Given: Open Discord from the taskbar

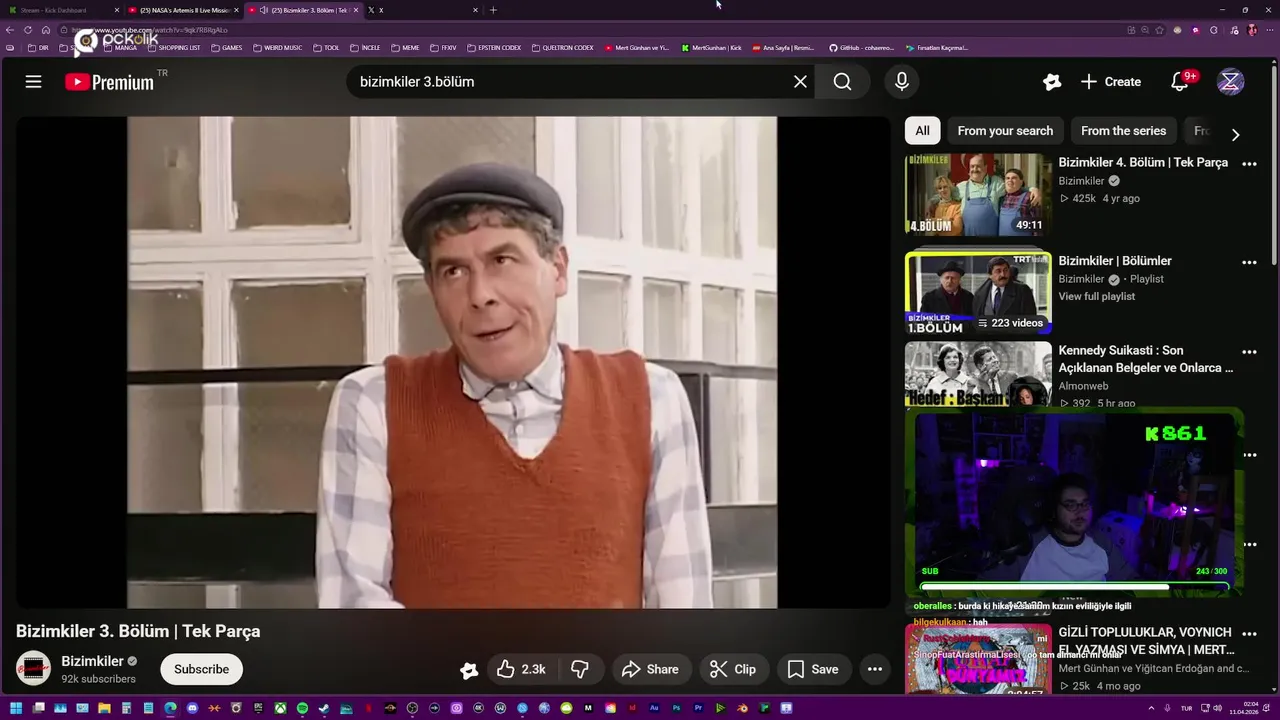Looking at the screenshot, I should pos(192,708).
